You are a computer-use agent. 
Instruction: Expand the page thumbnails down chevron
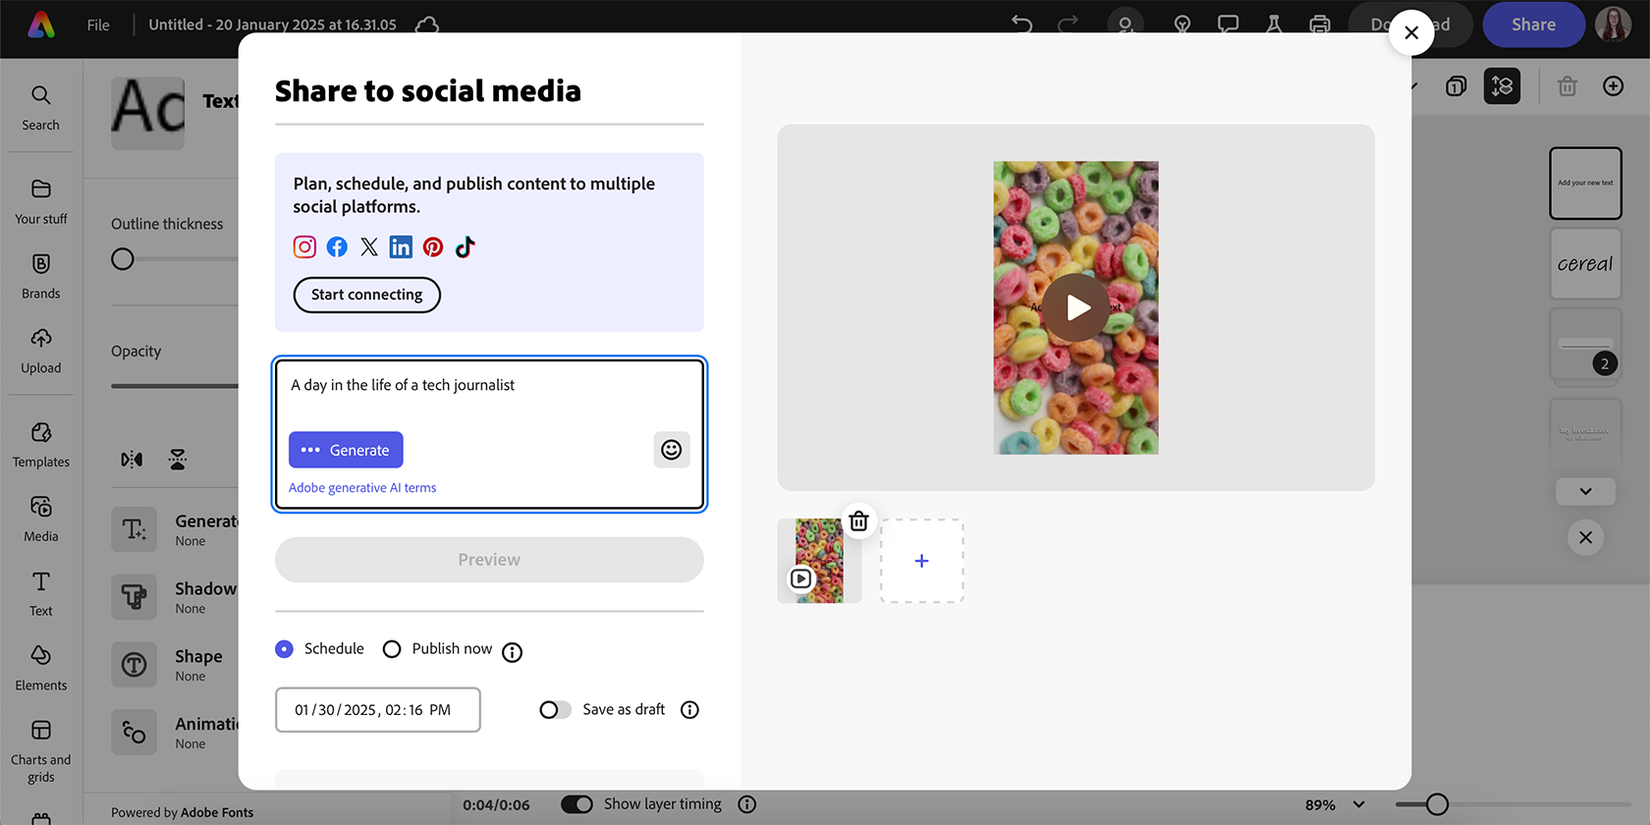[x=1585, y=491]
